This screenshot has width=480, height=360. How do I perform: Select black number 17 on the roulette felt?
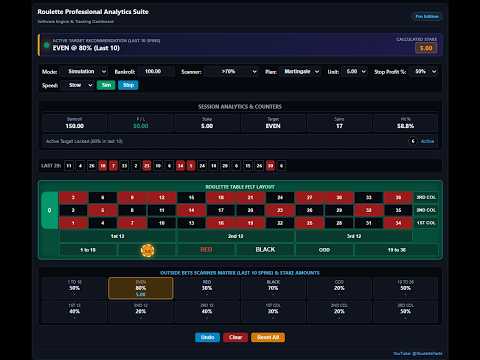coord(221,210)
